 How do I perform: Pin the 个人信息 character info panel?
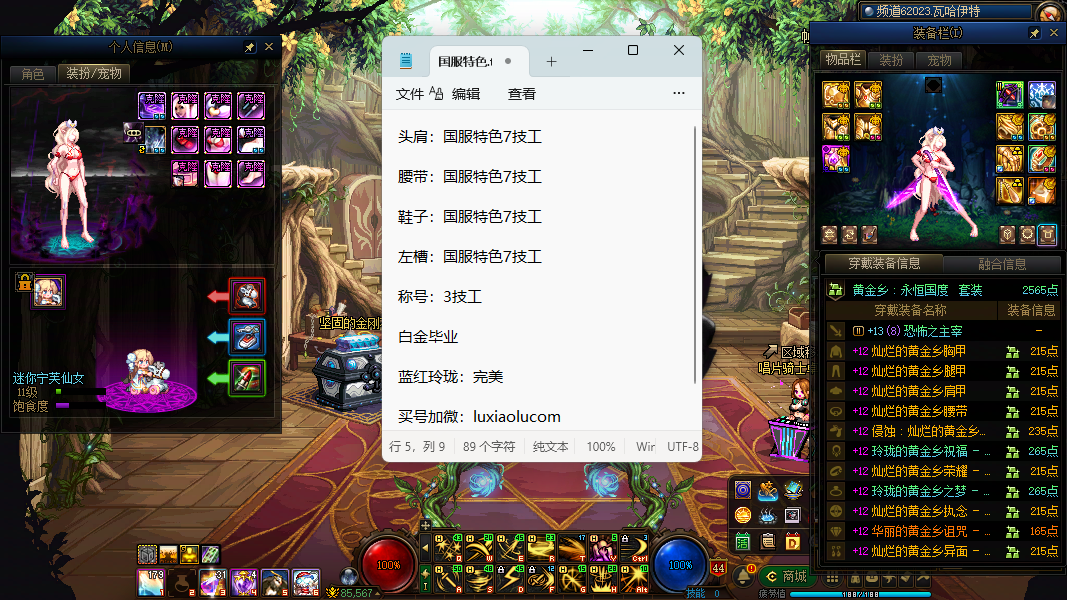tap(250, 47)
